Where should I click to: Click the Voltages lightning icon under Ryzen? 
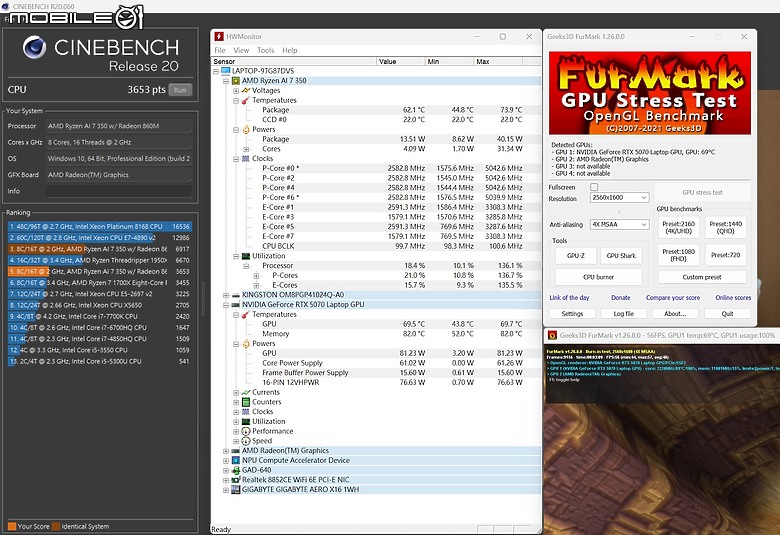click(246, 91)
